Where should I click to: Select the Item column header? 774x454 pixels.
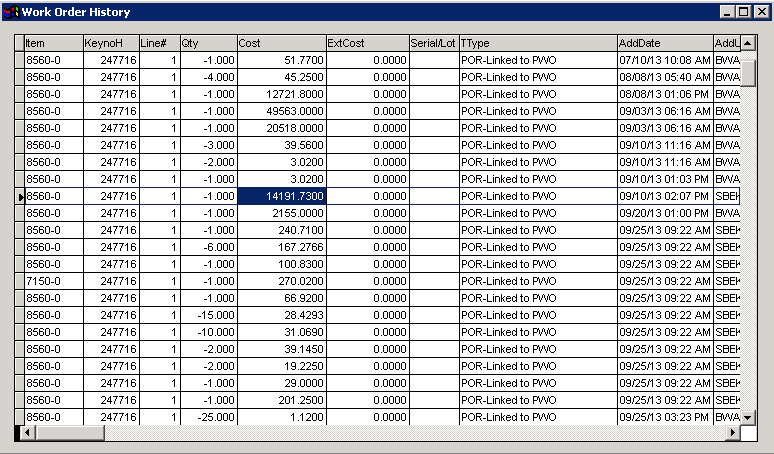[x=52, y=44]
